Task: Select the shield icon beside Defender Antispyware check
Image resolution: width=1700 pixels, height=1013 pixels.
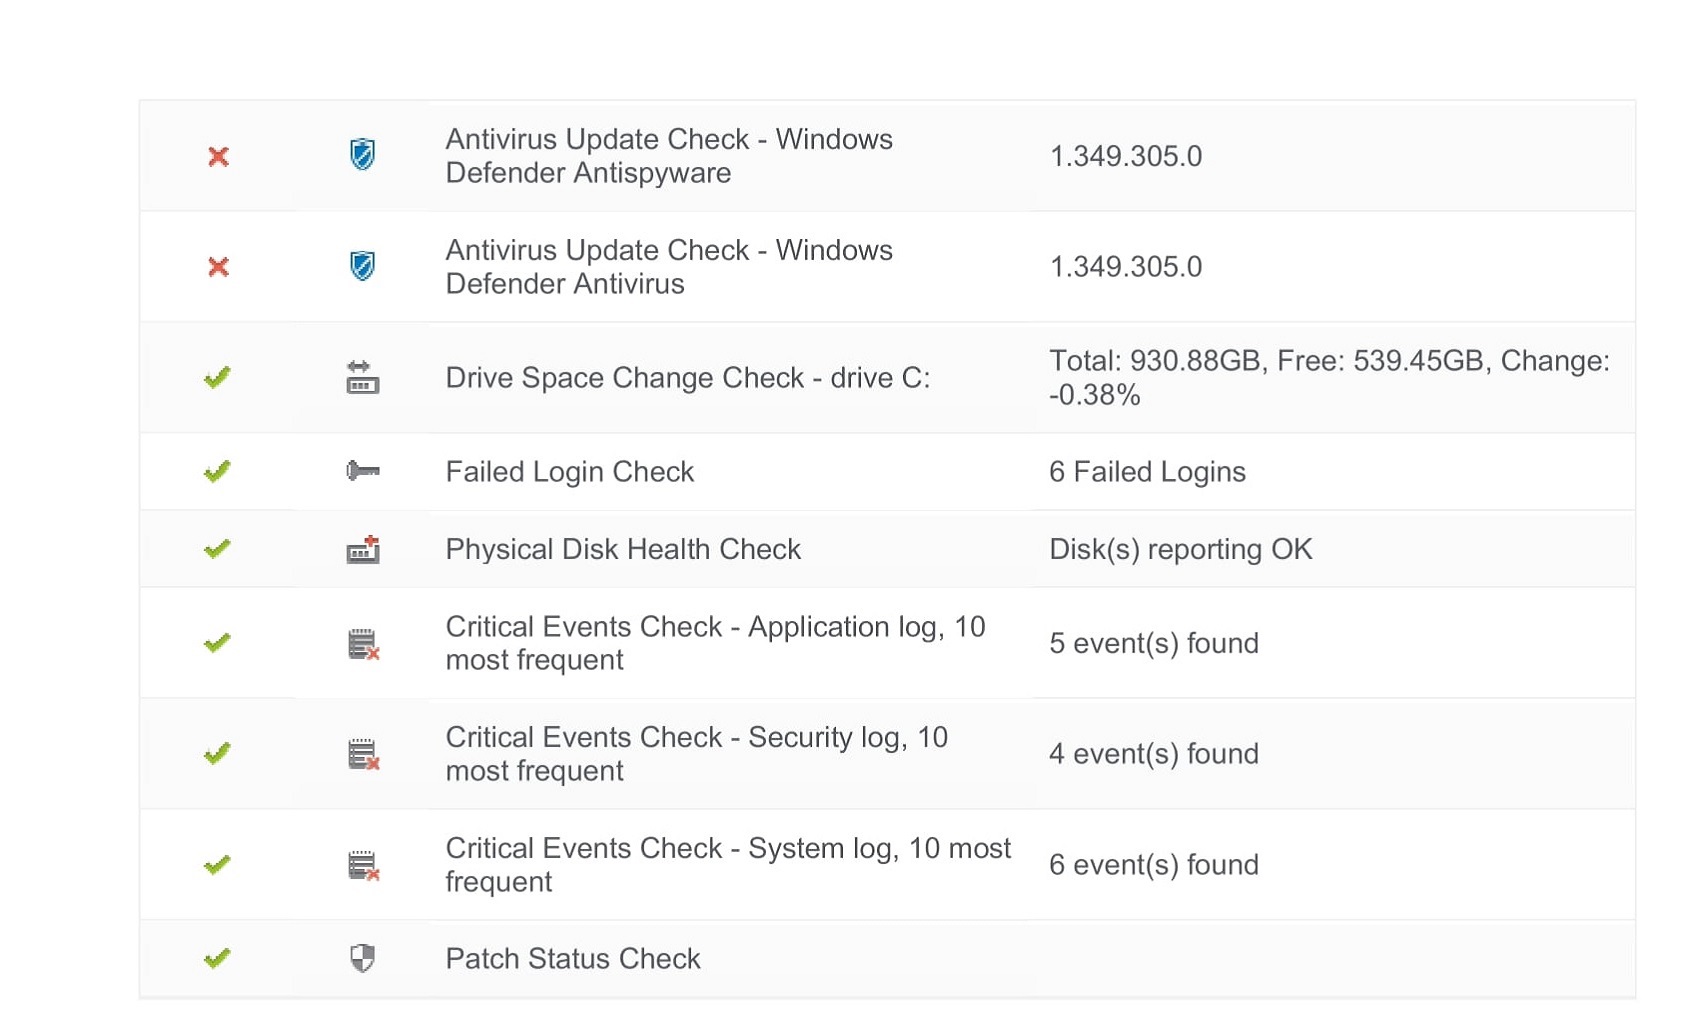Action: [x=362, y=155]
